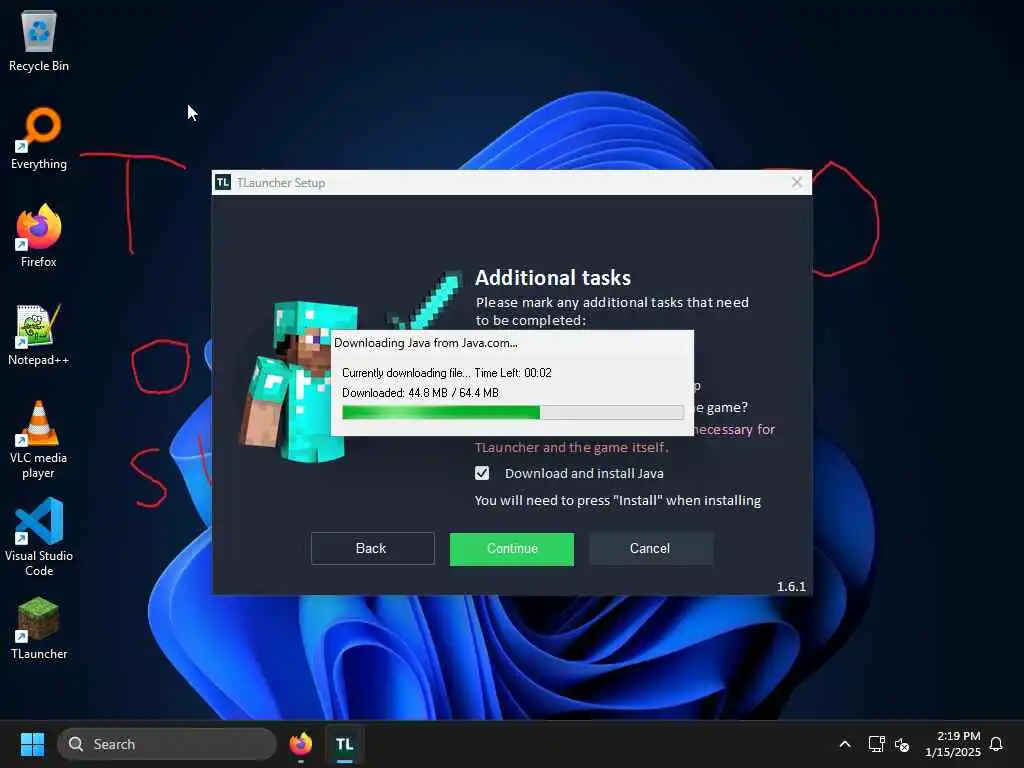Viewport: 1024px width, 768px height.
Task: Cancel the TLauncher installation
Action: click(x=650, y=549)
